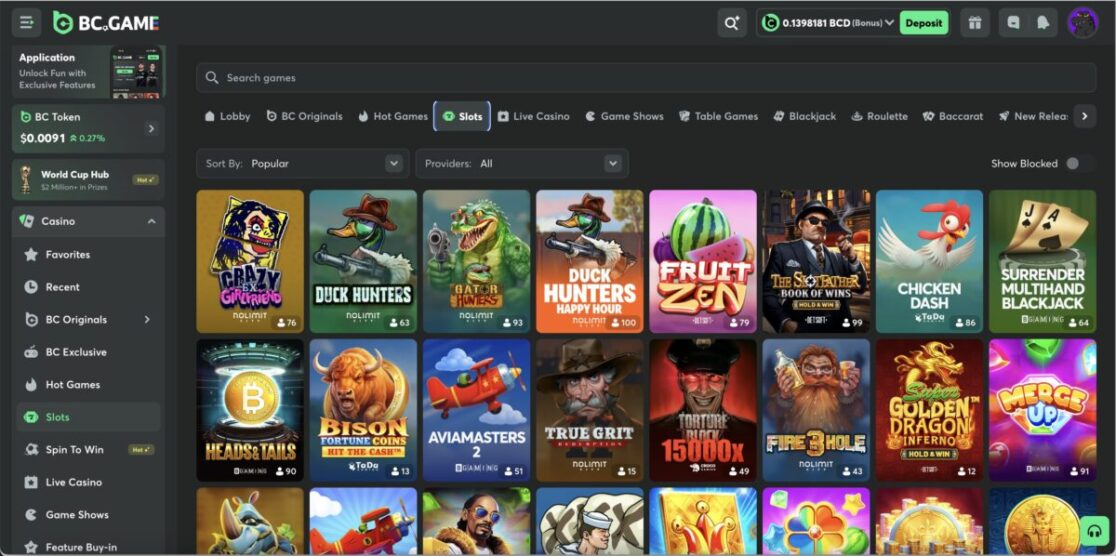Click the Search games input field
The height and width of the screenshot is (556, 1116).
(646, 78)
